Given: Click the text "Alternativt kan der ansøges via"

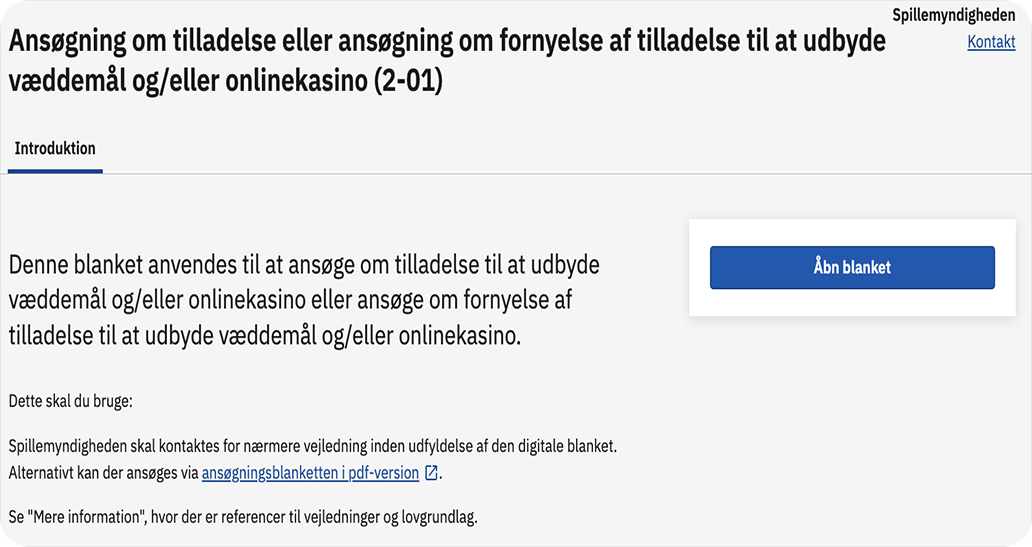Looking at the screenshot, I should 103,473.
